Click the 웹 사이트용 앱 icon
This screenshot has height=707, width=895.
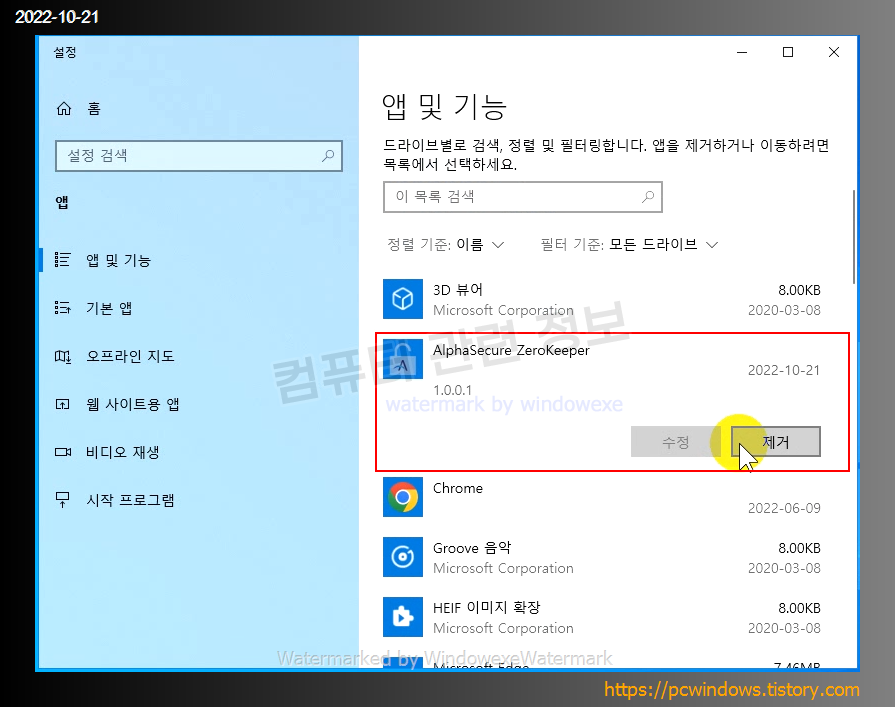pyautogui.click(x=62, y=405)
